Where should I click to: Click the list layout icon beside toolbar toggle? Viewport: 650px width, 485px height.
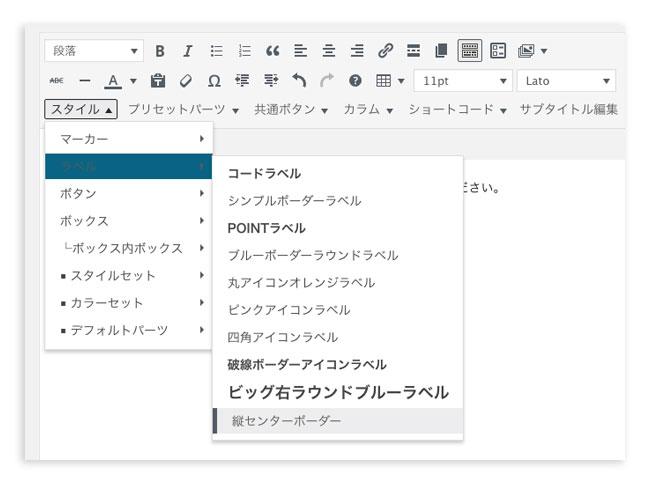pyautogui.click(x=498, y=51)
